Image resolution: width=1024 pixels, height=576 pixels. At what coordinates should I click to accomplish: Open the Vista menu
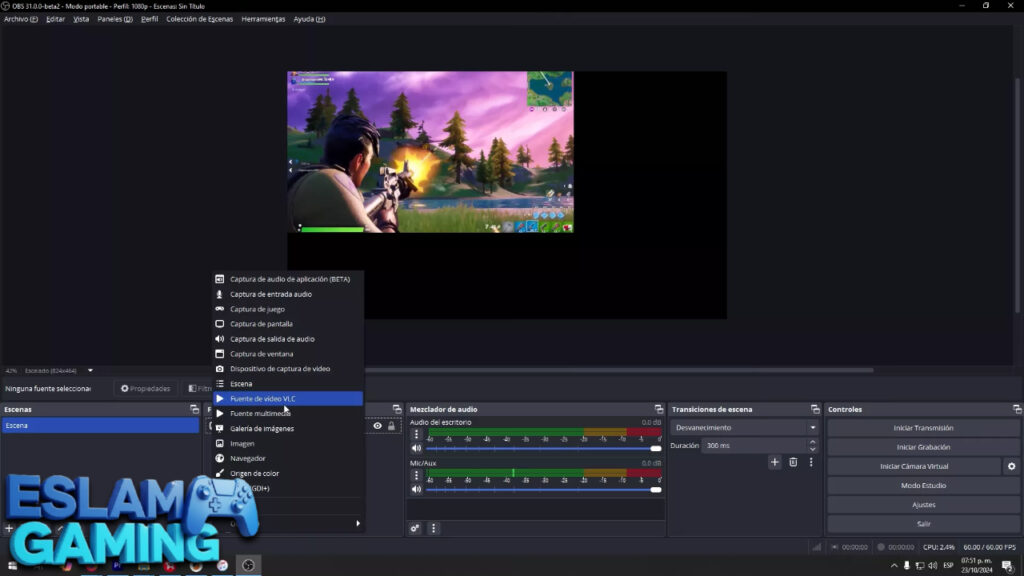click(81, 19)
